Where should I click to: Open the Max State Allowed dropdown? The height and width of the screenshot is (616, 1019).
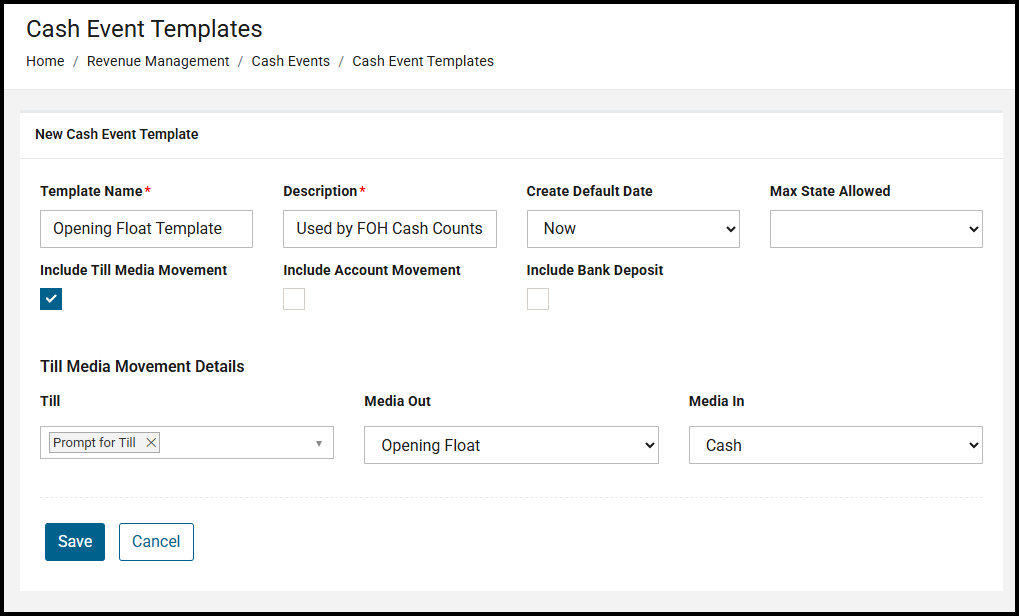[876, 229]
